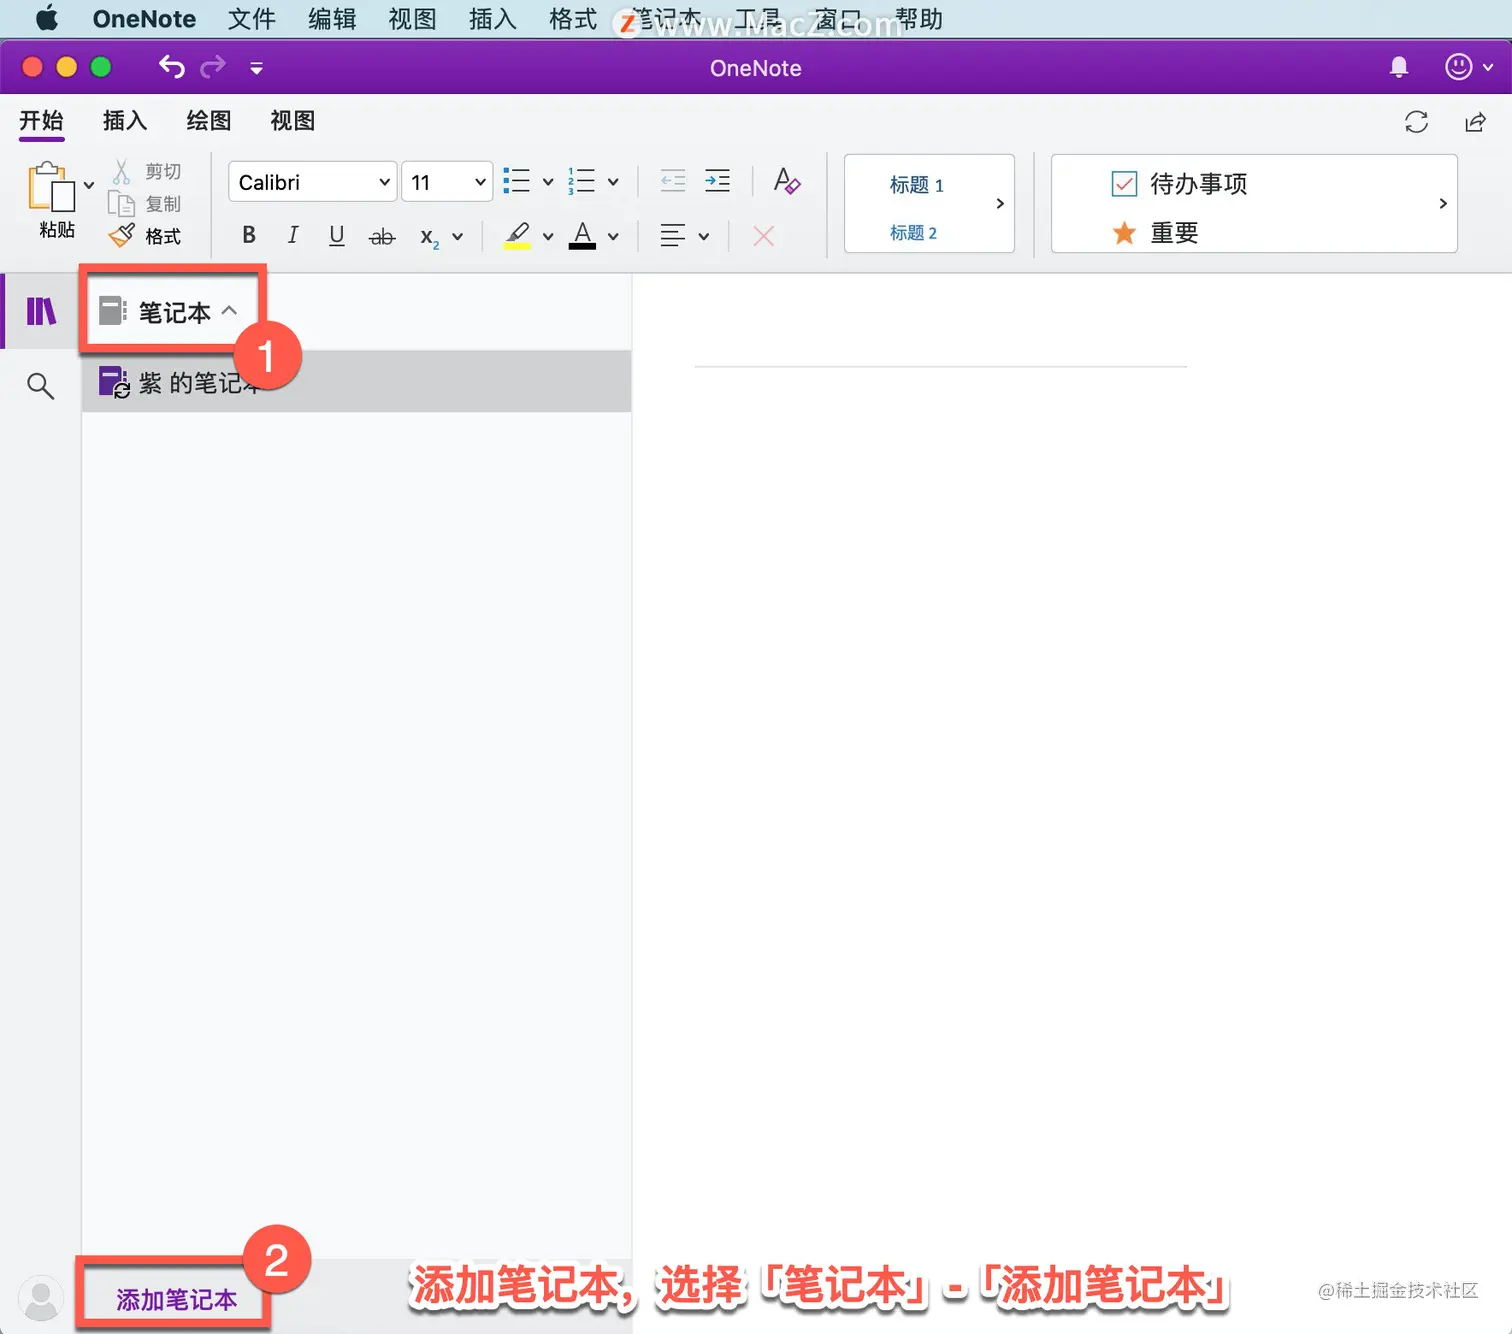
Task: Open the font color dropdown arrow
Action: [613, 237]
